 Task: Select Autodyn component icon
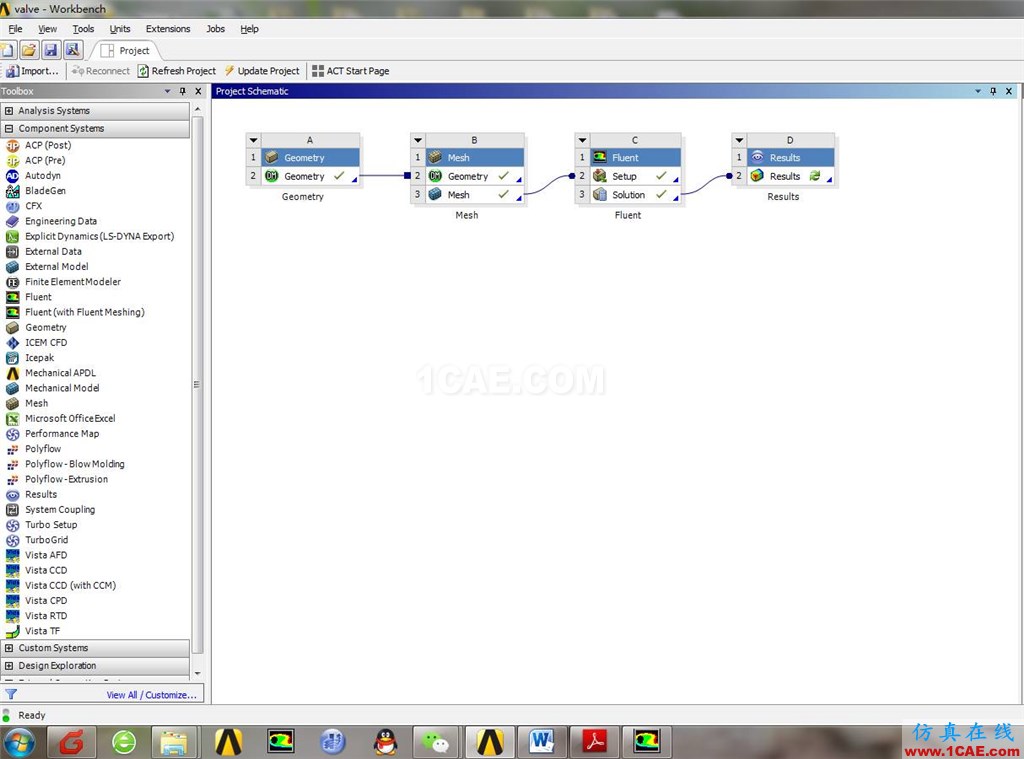point(12,176)
